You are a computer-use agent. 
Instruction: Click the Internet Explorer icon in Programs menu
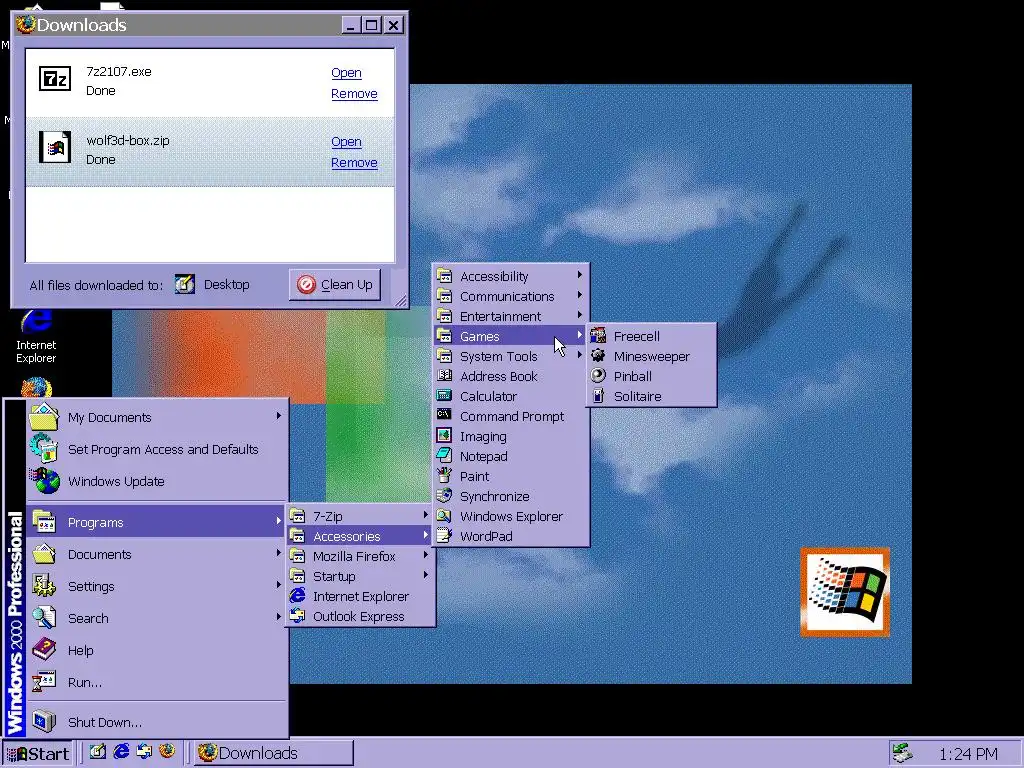(298, 596)
